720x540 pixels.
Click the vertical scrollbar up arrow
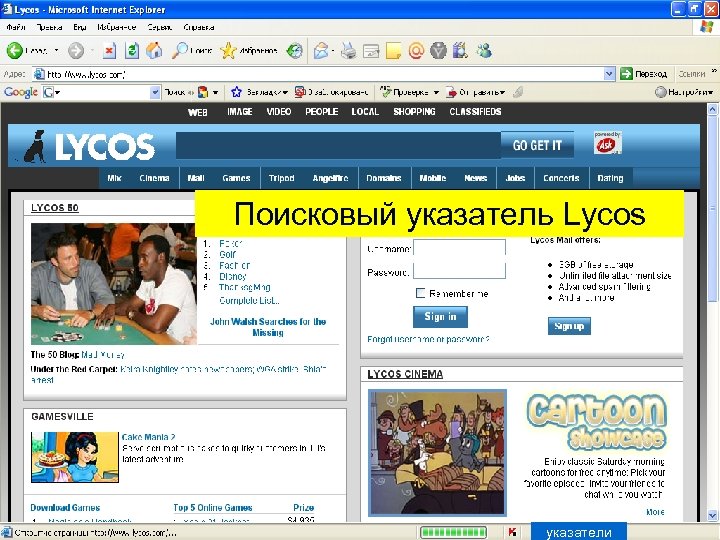712,109
